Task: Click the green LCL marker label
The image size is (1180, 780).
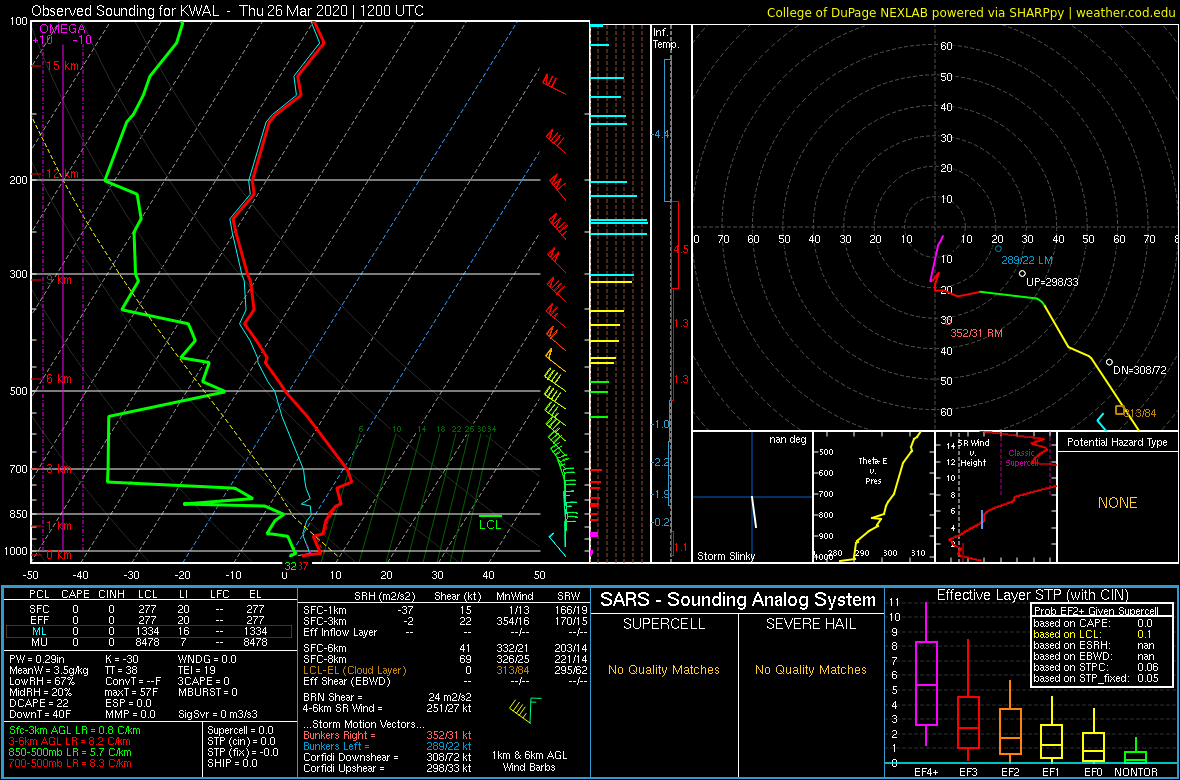Action: tap(491, 524)
